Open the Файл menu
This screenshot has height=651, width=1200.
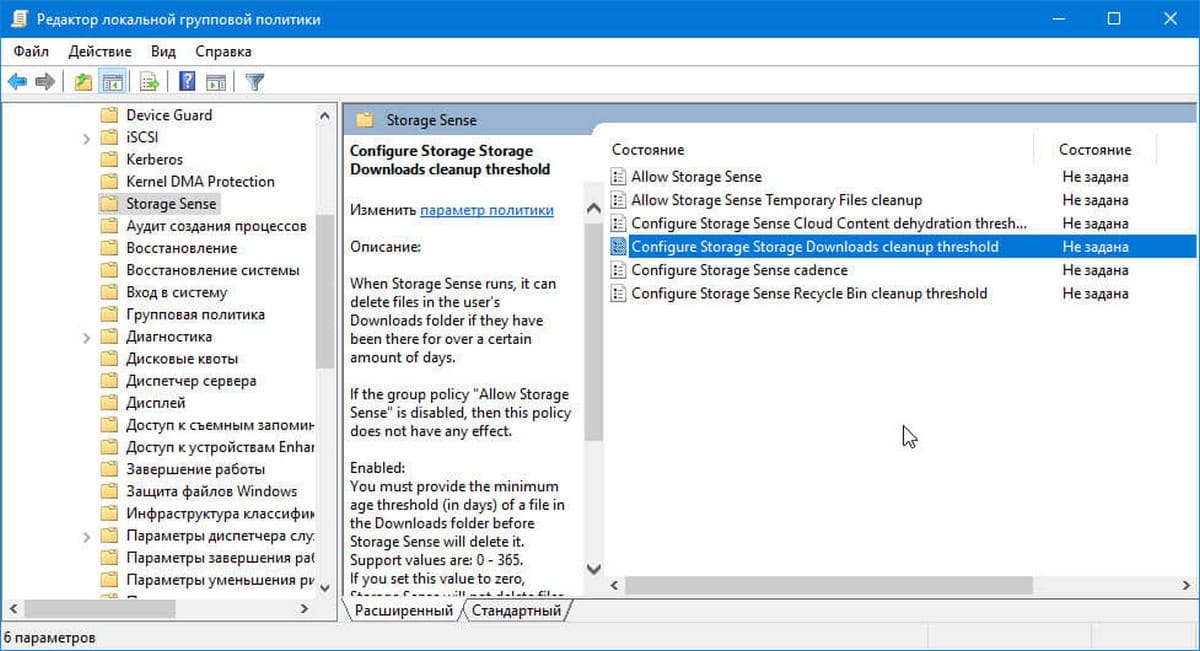32,51
